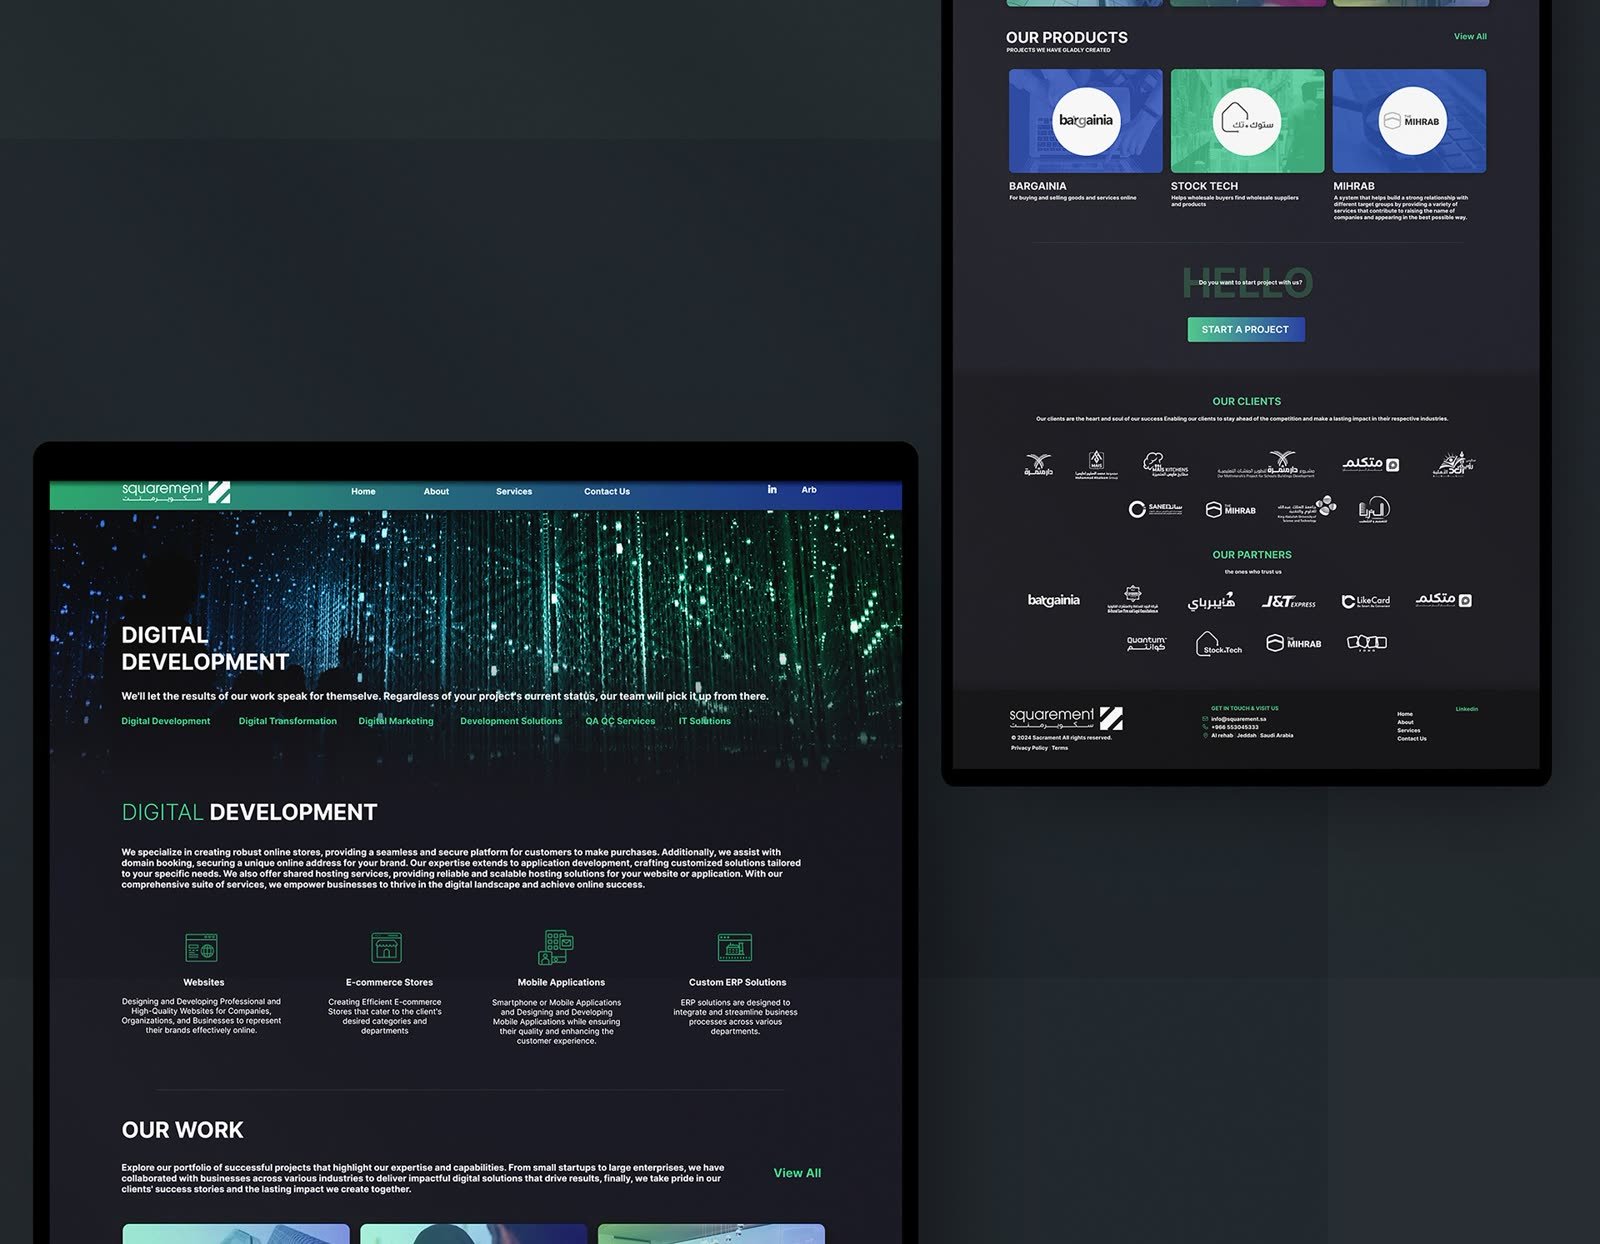This screenshot has width=1600, height=1244.
Task: Open the Bargainia product card thumbnail
Action: click(1086, 121)
